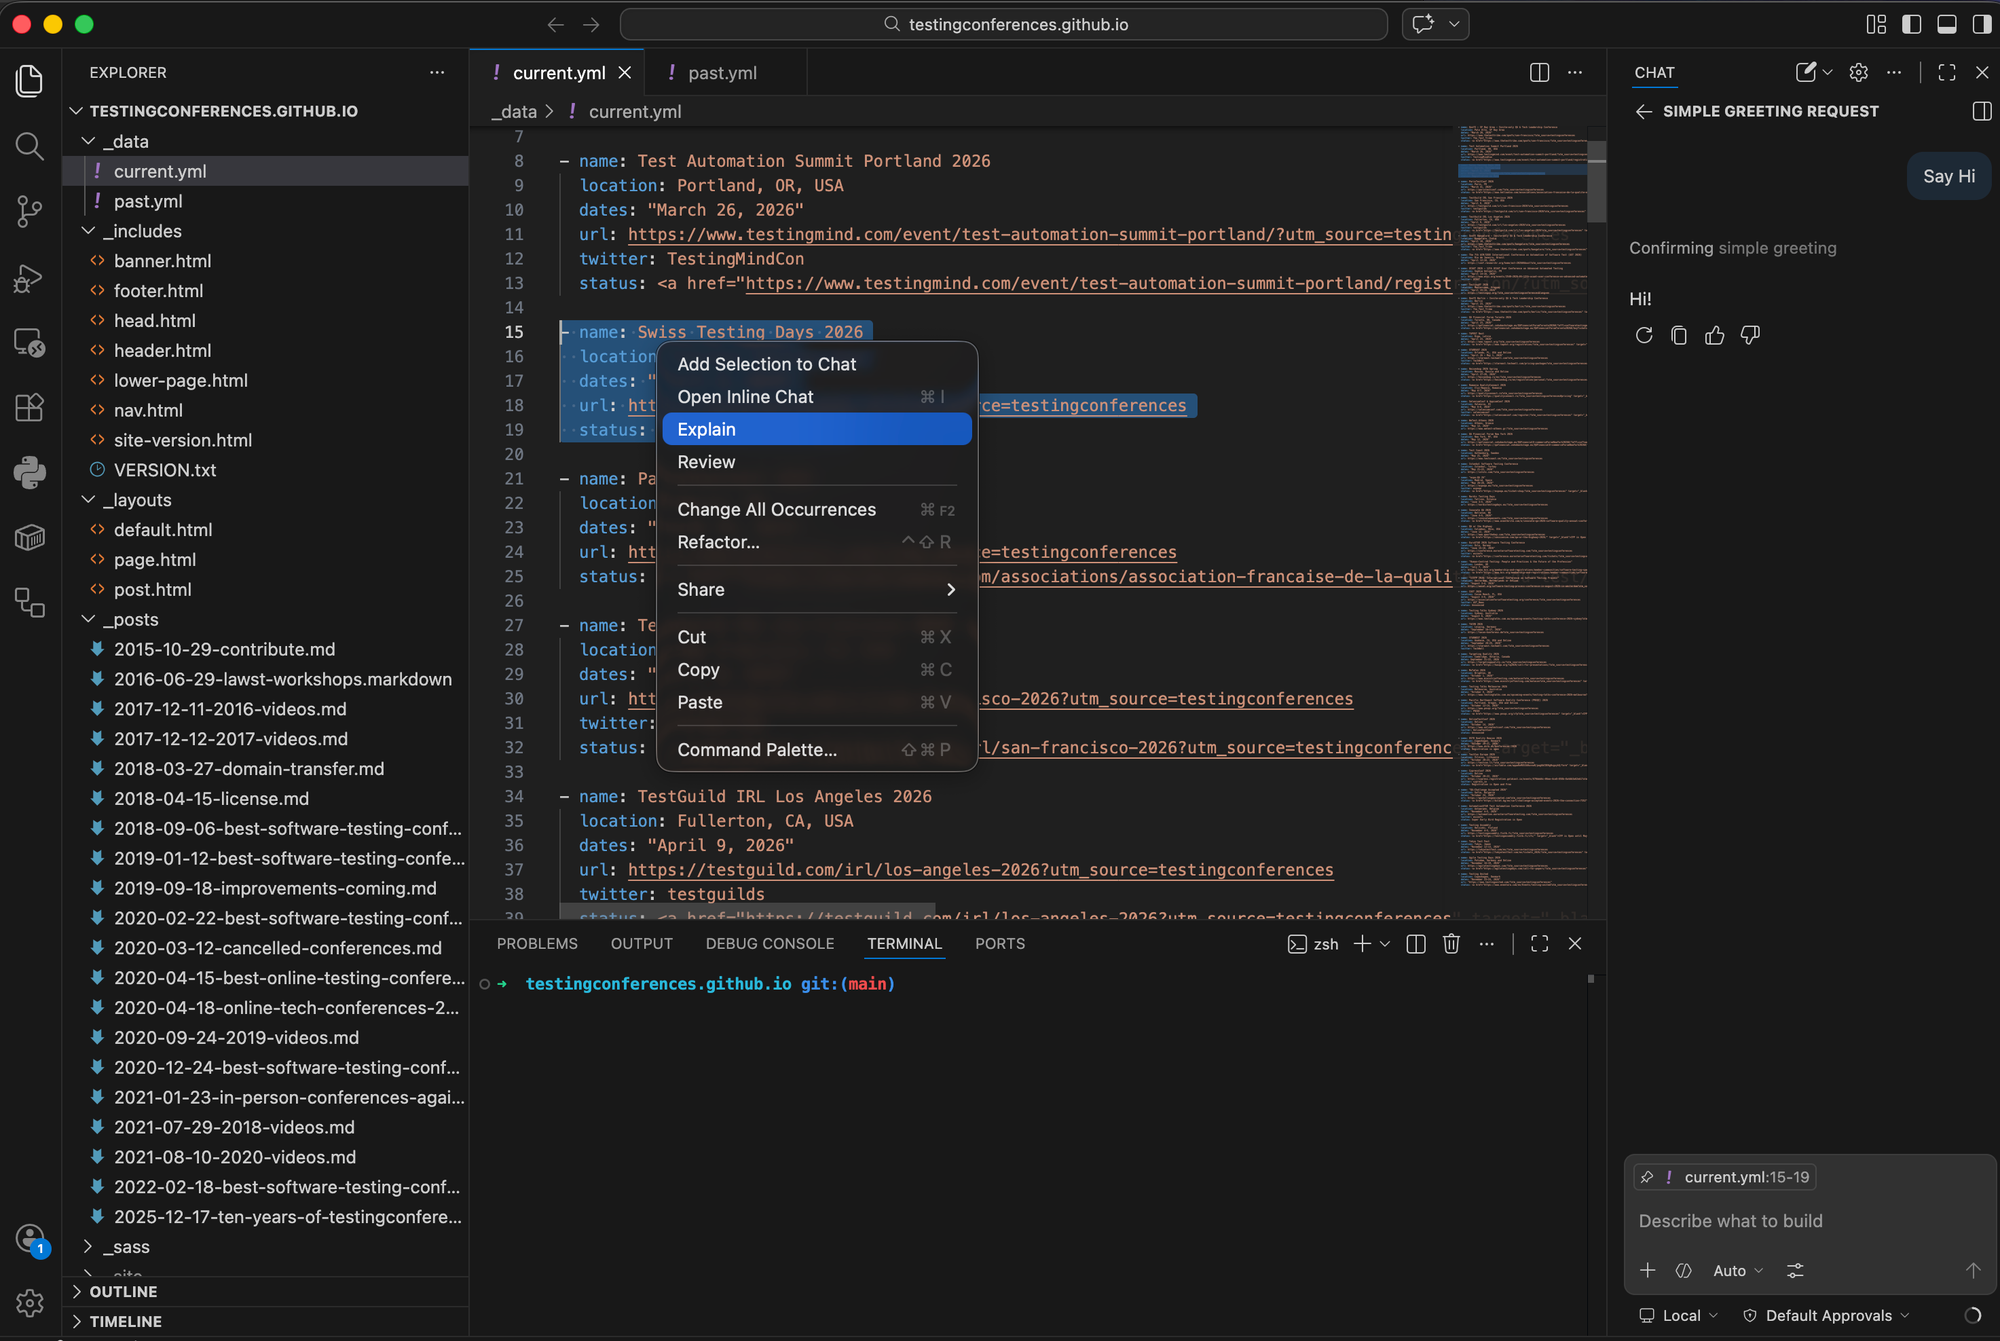Expand the OUTLINE section

(123, 1291)
